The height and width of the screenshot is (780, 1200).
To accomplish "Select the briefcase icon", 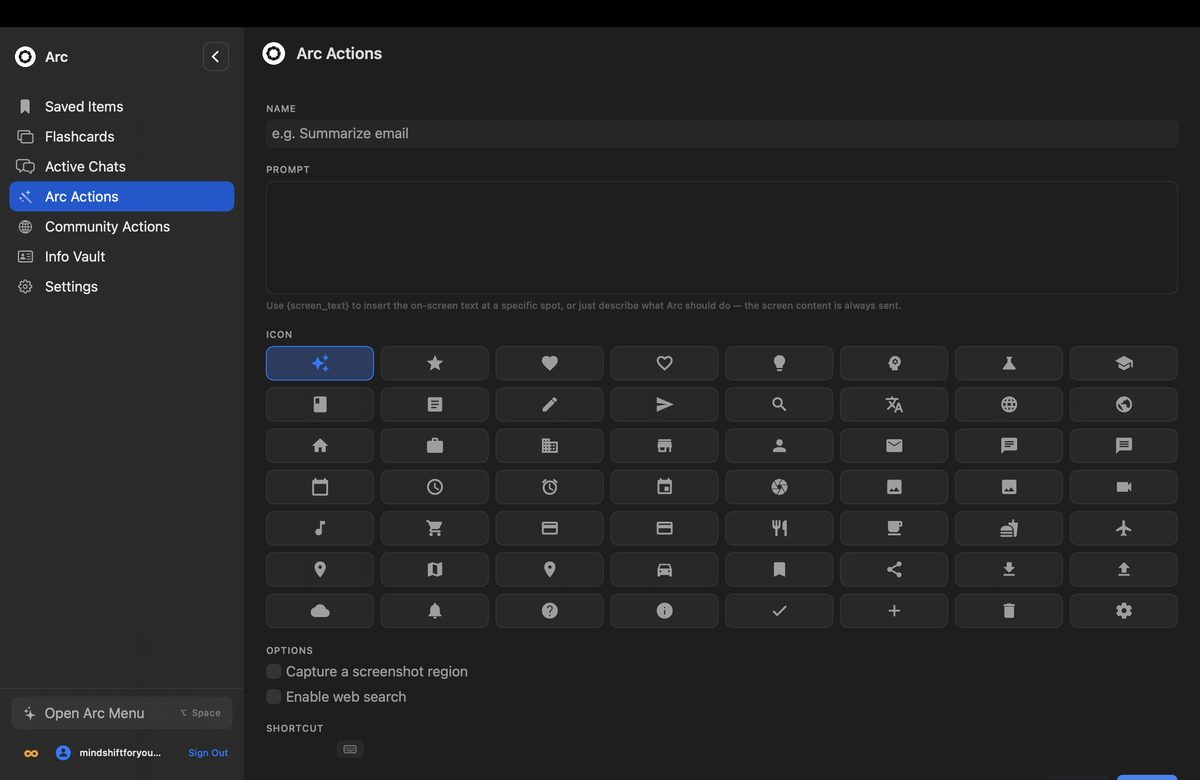I will pos(435,446).
